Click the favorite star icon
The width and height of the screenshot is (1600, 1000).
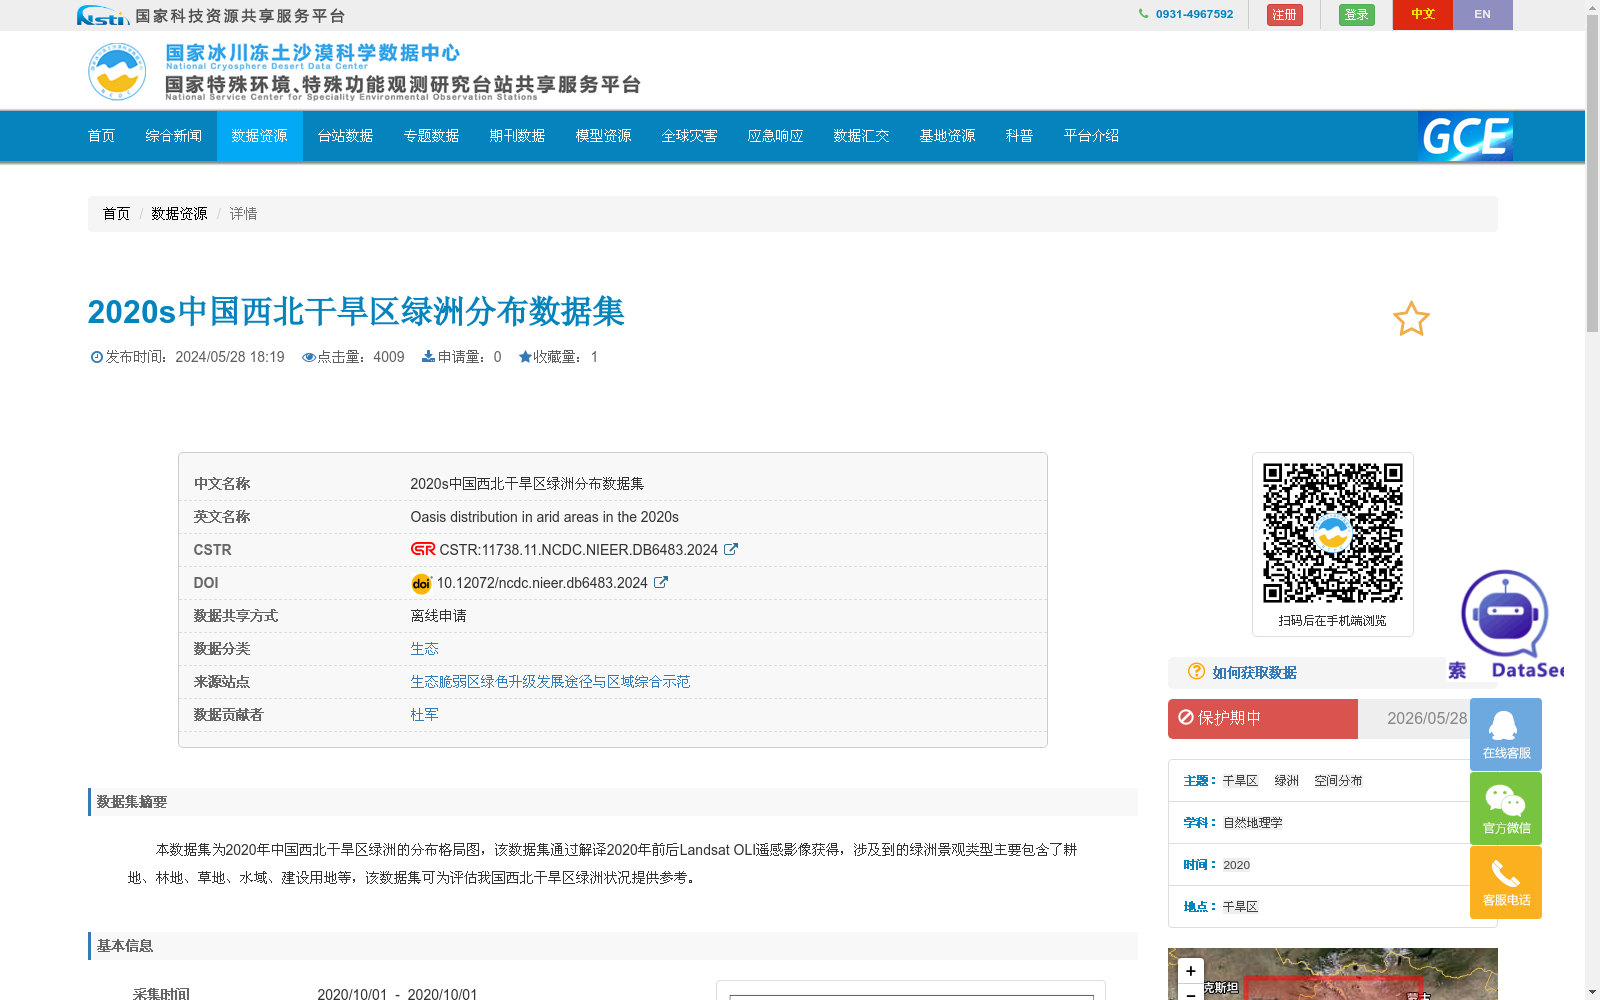[1411, 319]
